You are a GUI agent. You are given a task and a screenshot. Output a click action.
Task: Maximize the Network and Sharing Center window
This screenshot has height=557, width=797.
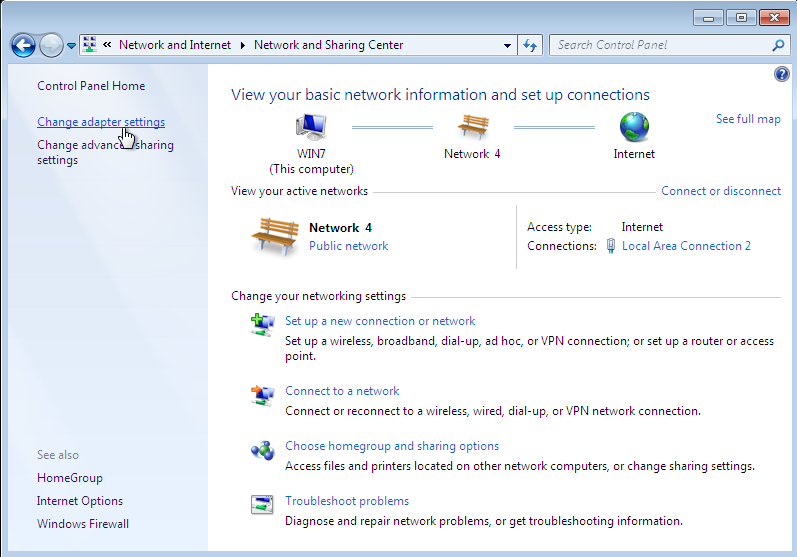click(x=741, y=18)
